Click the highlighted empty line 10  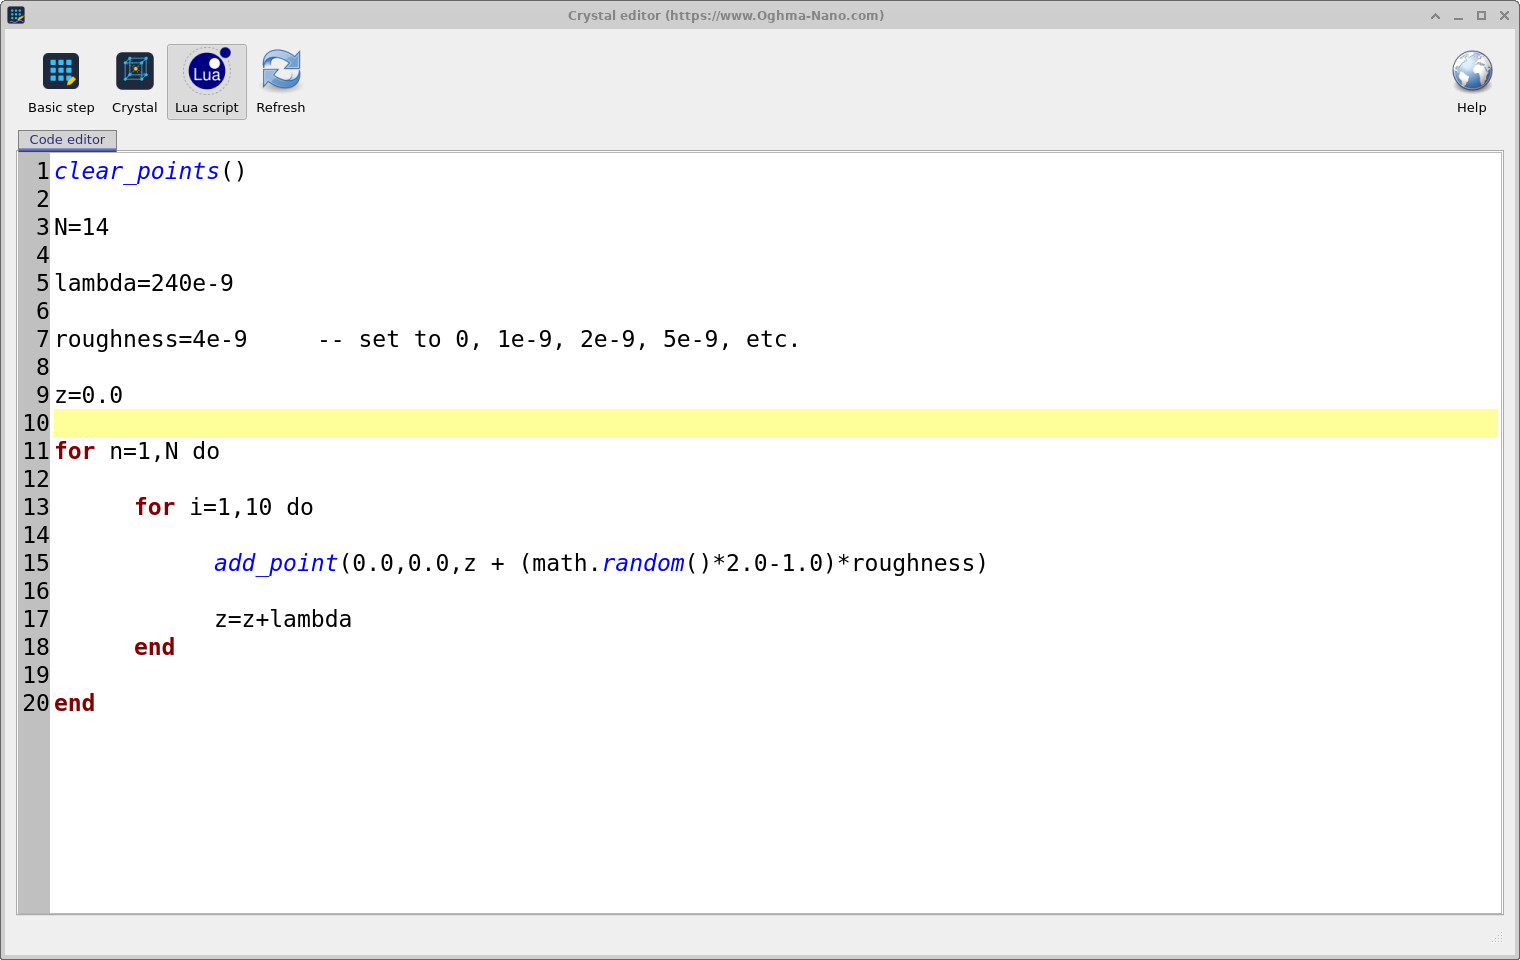click(x=775, y=423)
